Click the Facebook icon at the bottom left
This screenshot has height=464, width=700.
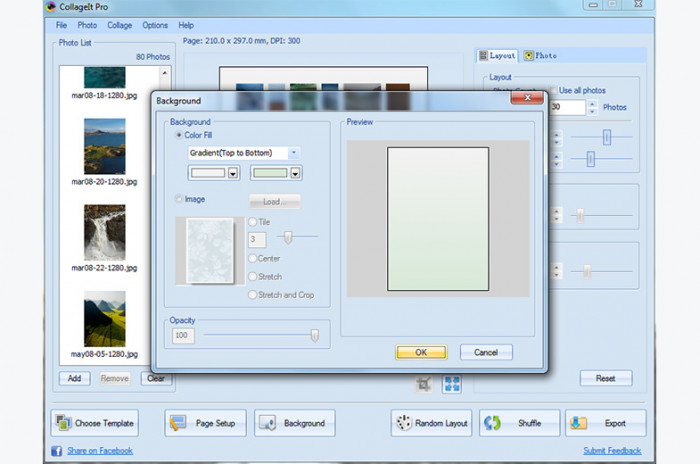click(57, 451)
